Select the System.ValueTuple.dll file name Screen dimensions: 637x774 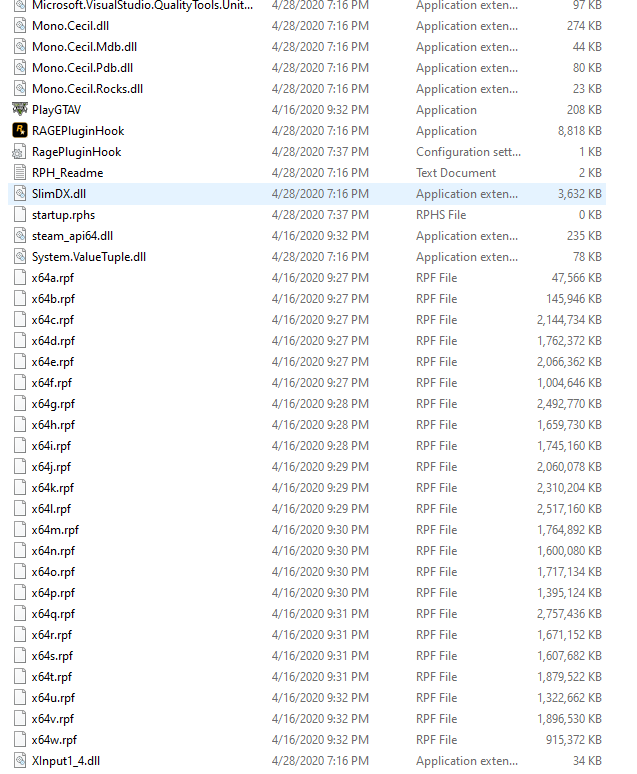pyautogui.click(x=89, y=257)
